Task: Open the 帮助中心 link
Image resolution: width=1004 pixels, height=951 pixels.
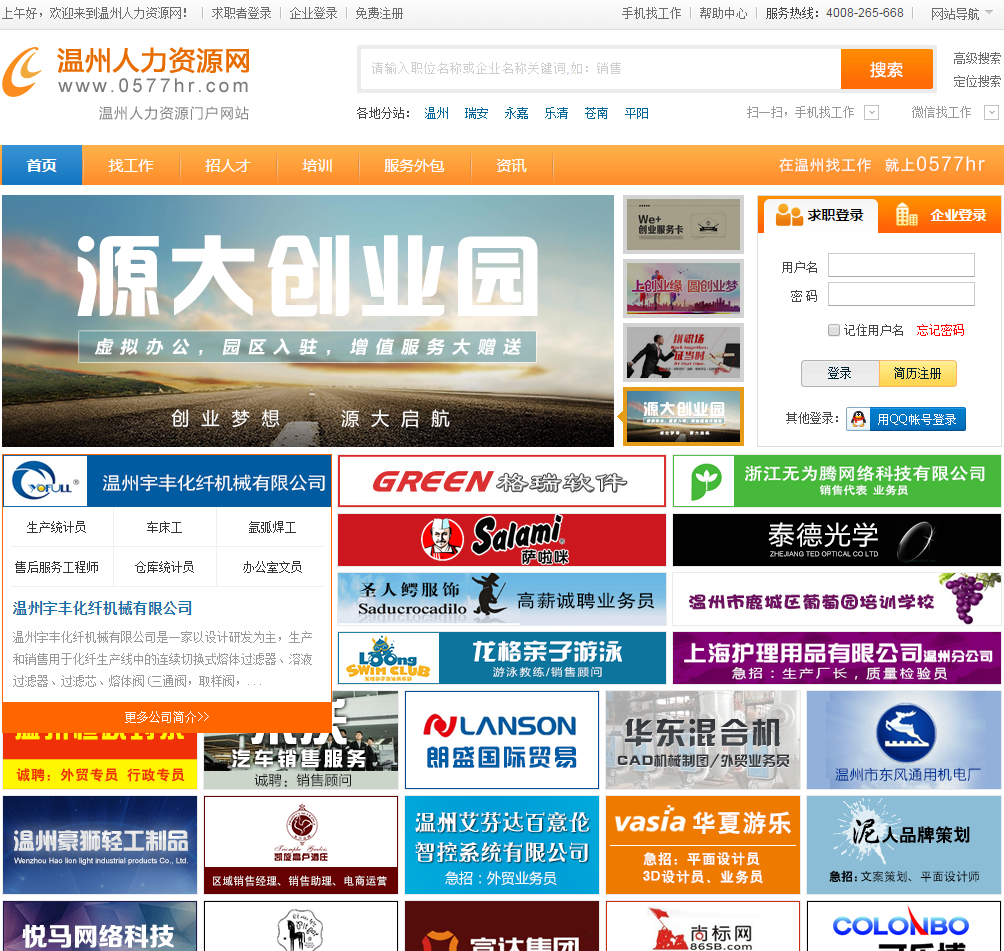Action: tap(723, 13)
